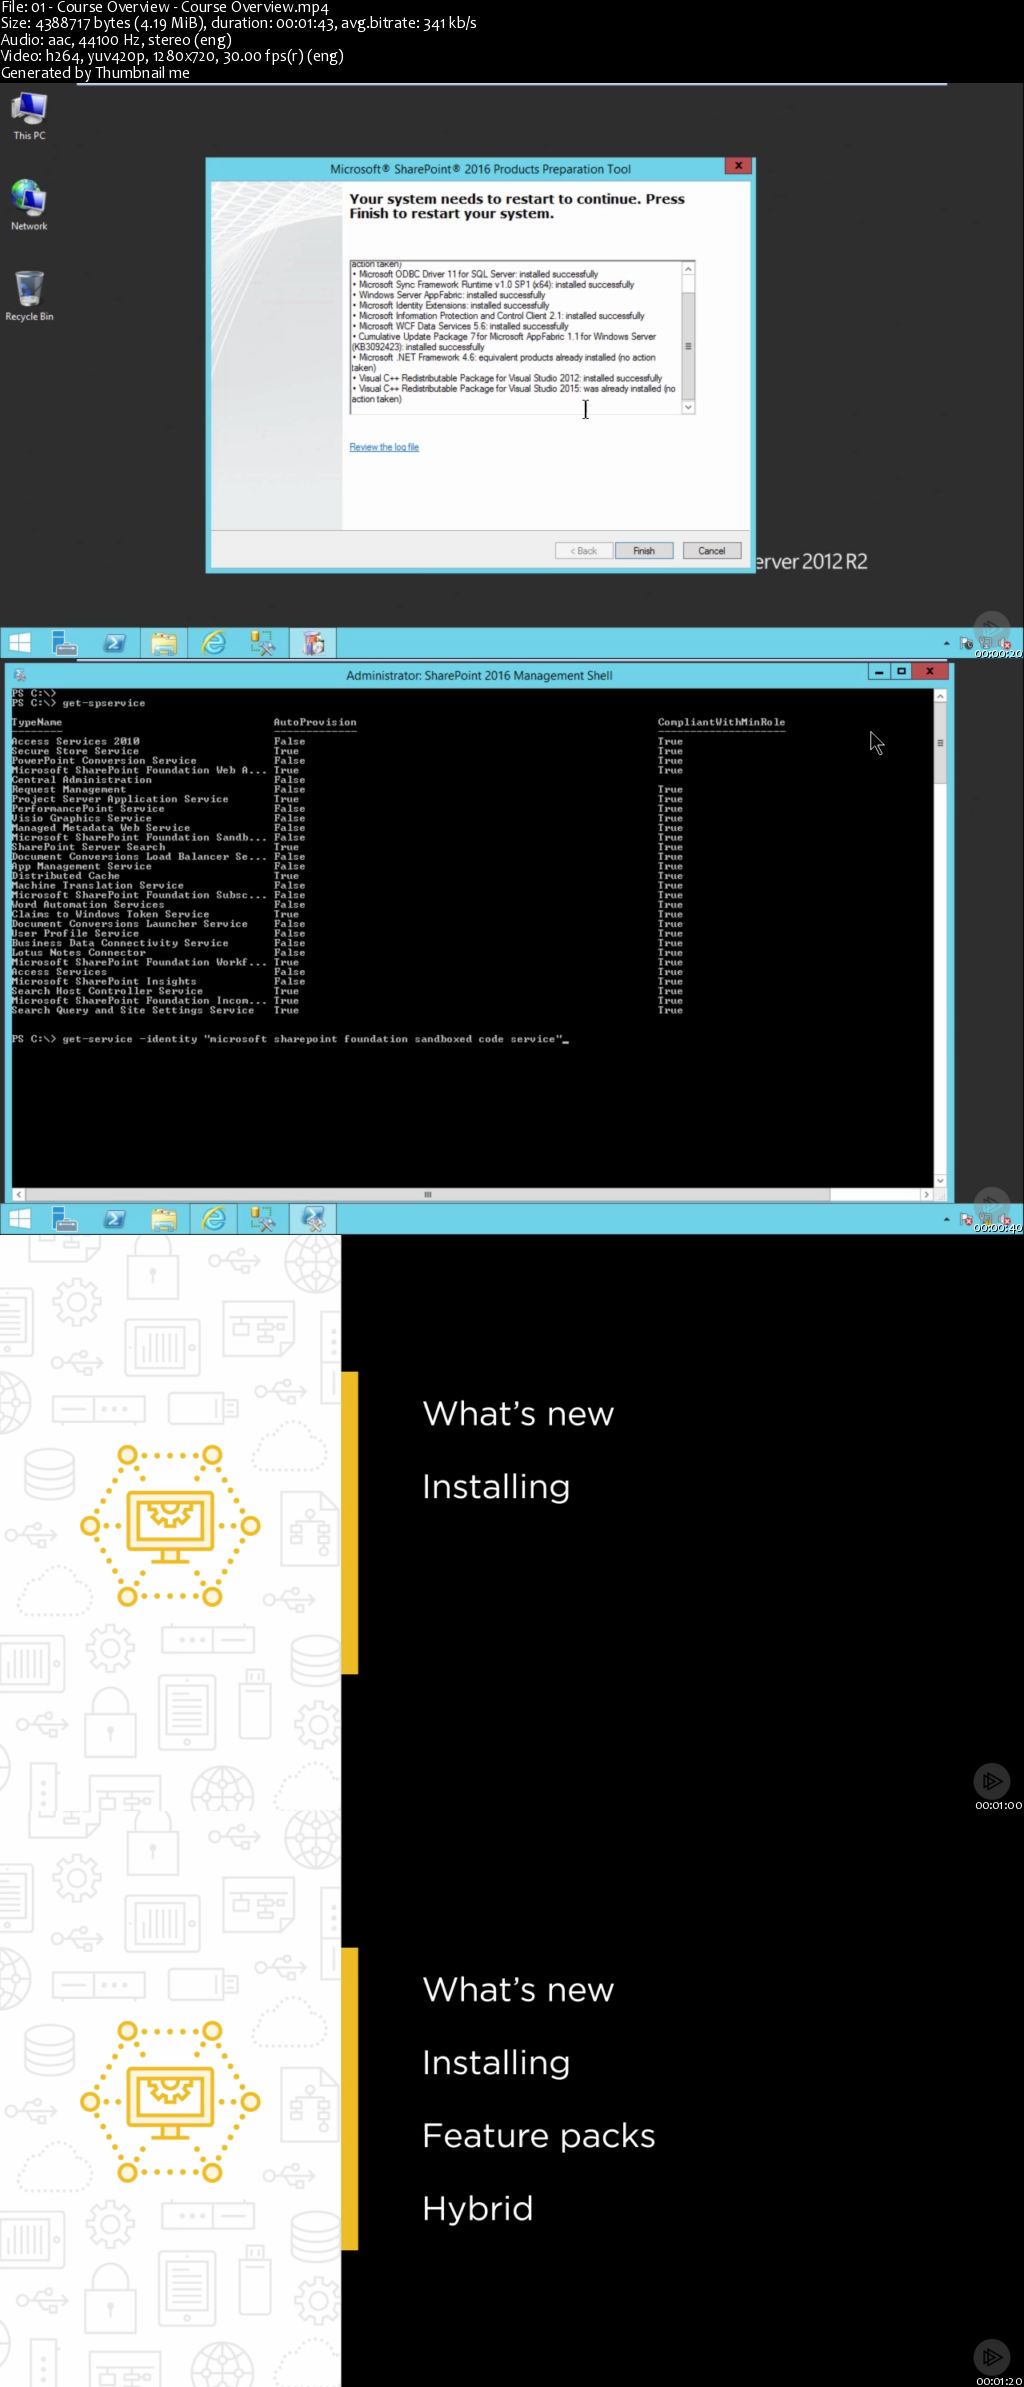The image size is (1024, 2387).
Task: Click the disabled Back button
Action: pos(584,551)
